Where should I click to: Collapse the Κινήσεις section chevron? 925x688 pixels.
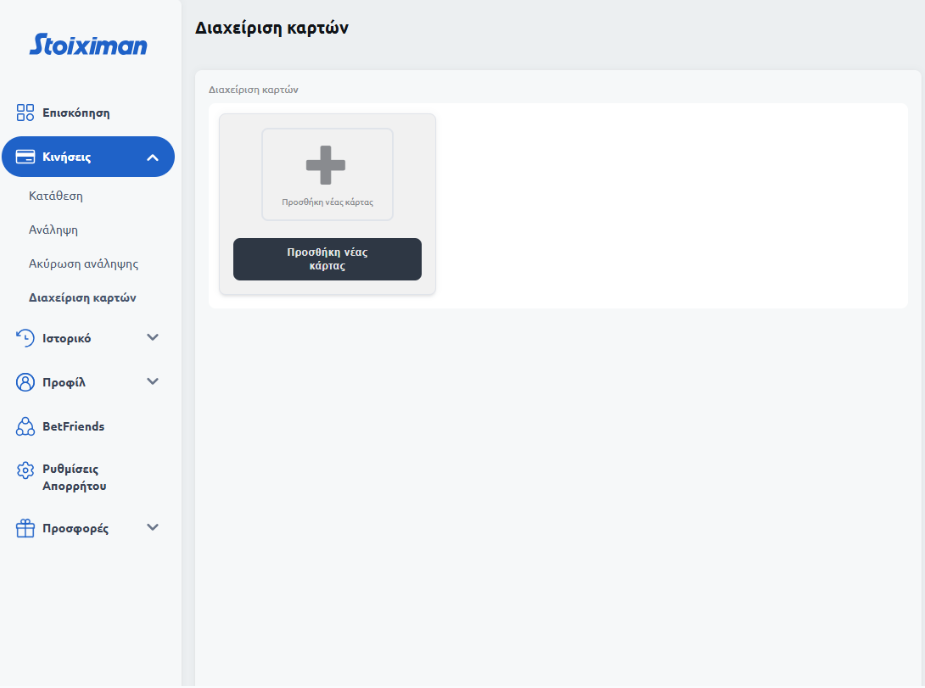pos(153,157)
